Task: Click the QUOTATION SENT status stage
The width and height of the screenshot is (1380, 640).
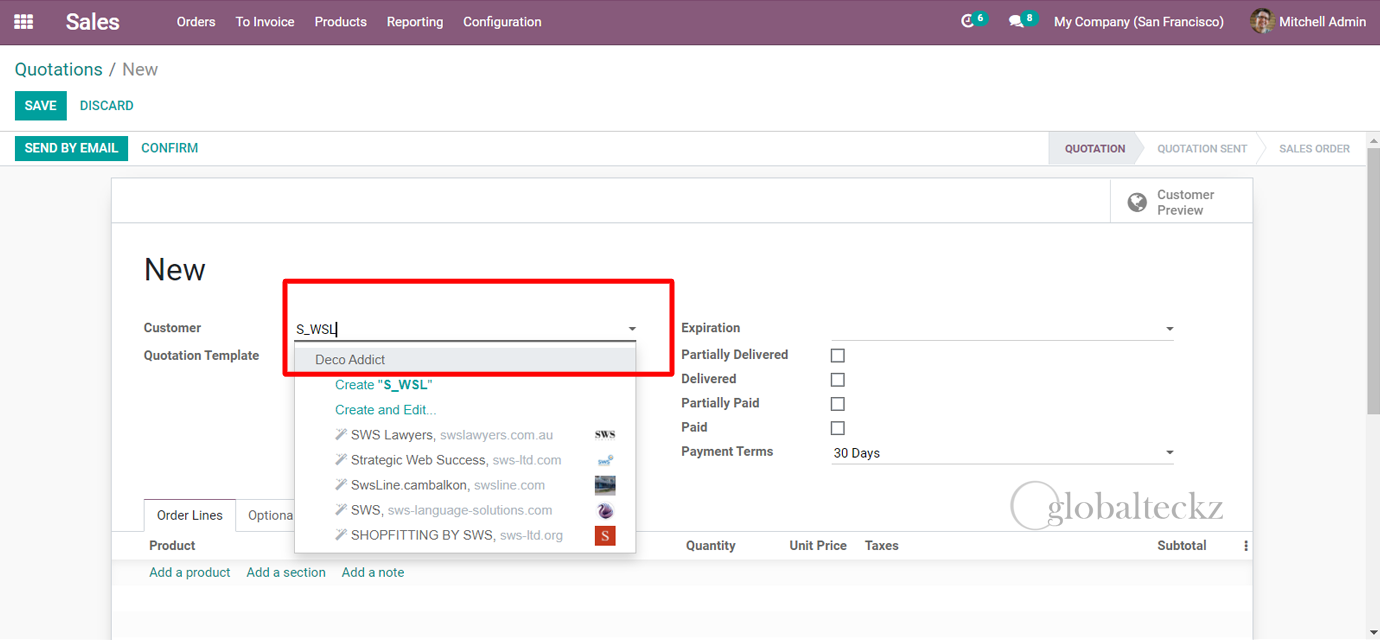Action: tap(1202, 148)
